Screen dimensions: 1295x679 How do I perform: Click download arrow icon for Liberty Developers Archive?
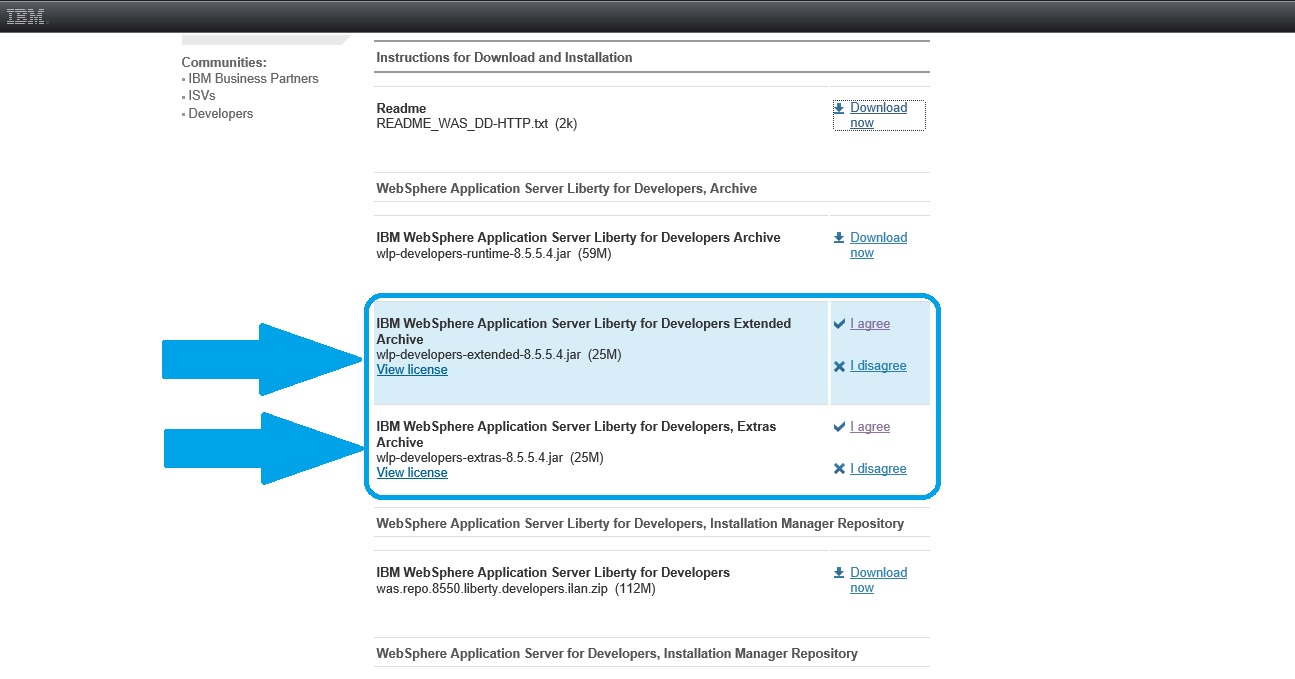pyautogui.click(x=839, y=238)
